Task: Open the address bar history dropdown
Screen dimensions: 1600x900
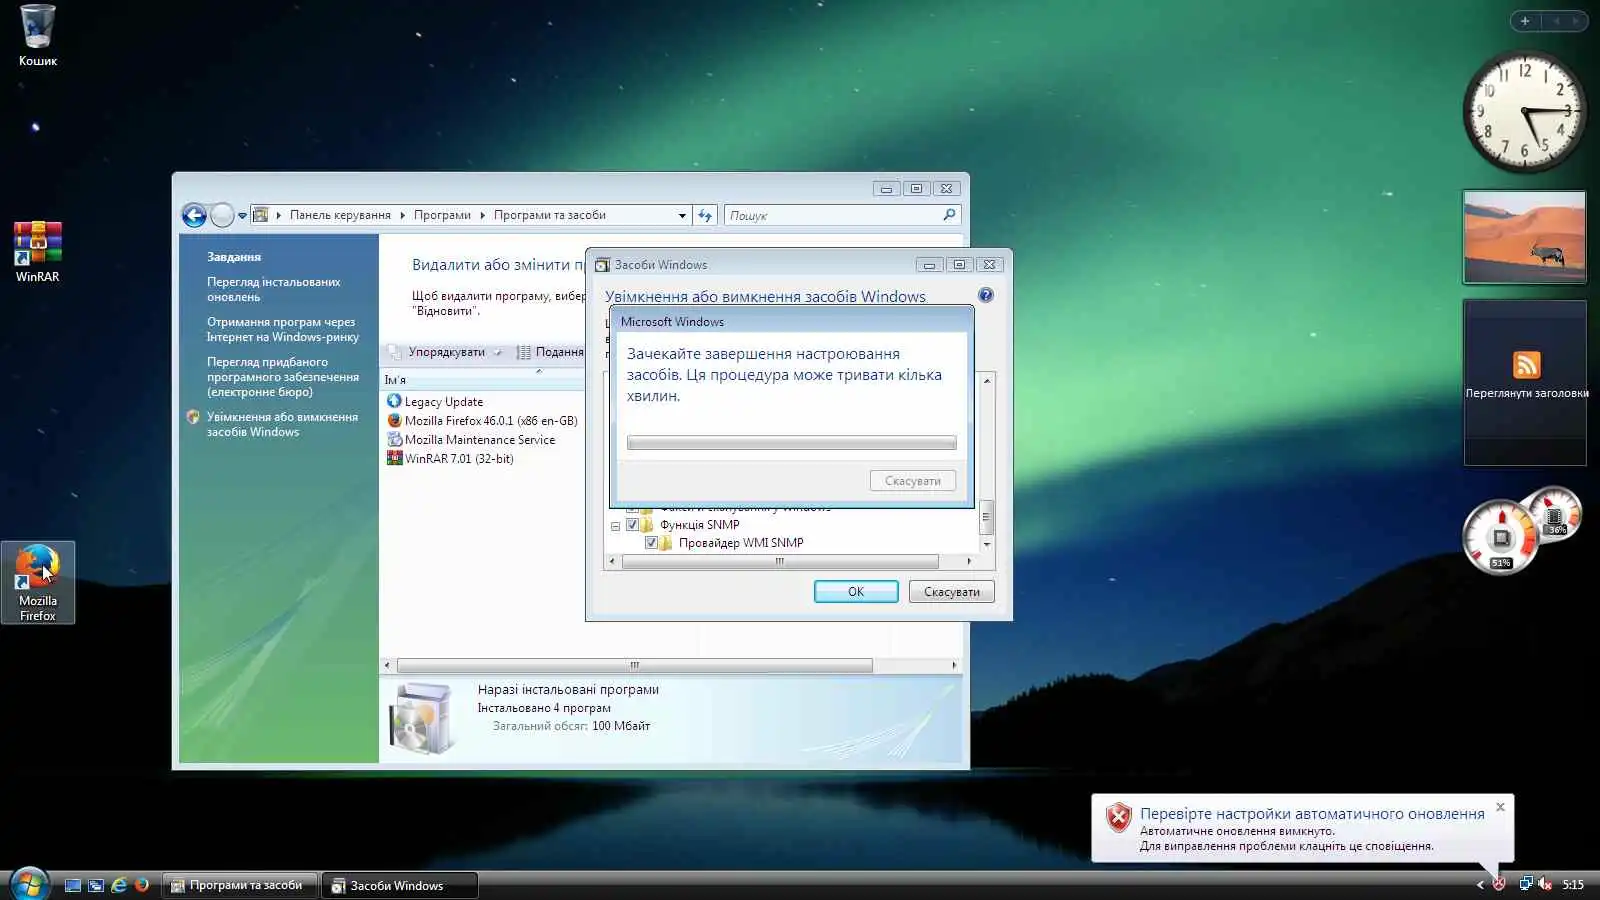Action: click(x=682, y=215)
